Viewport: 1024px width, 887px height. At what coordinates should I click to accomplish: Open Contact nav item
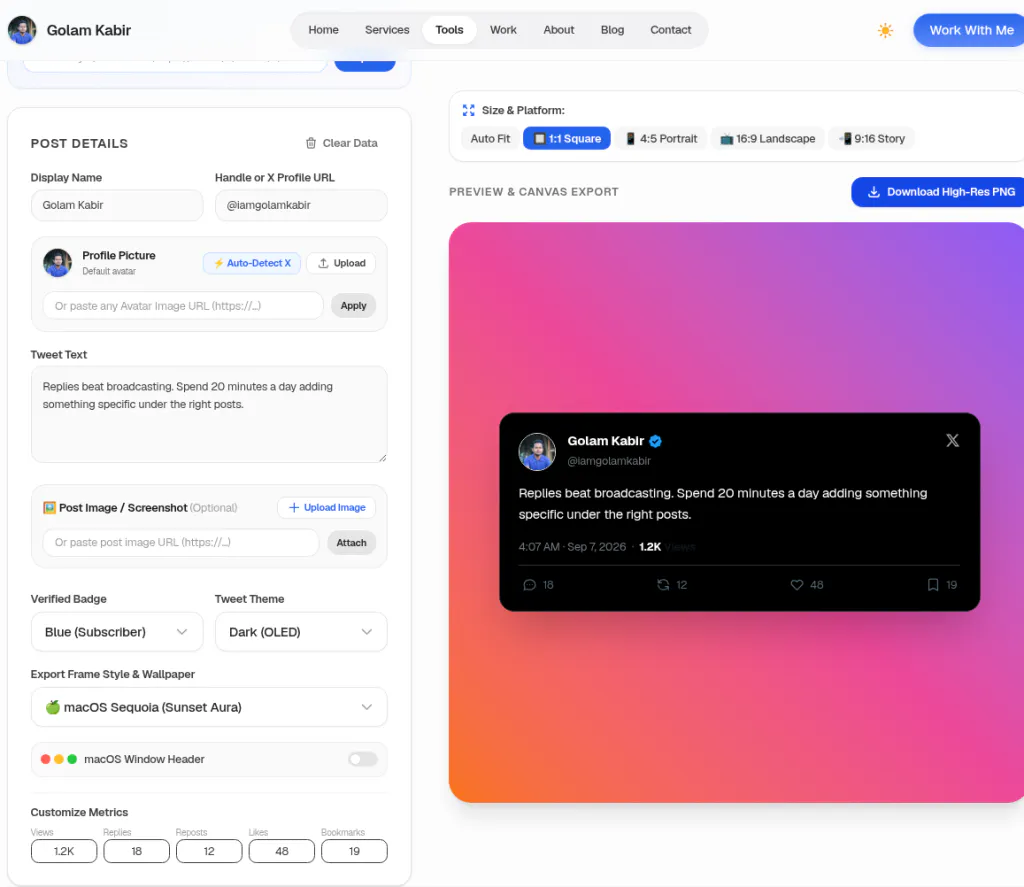tap(671, 30)
